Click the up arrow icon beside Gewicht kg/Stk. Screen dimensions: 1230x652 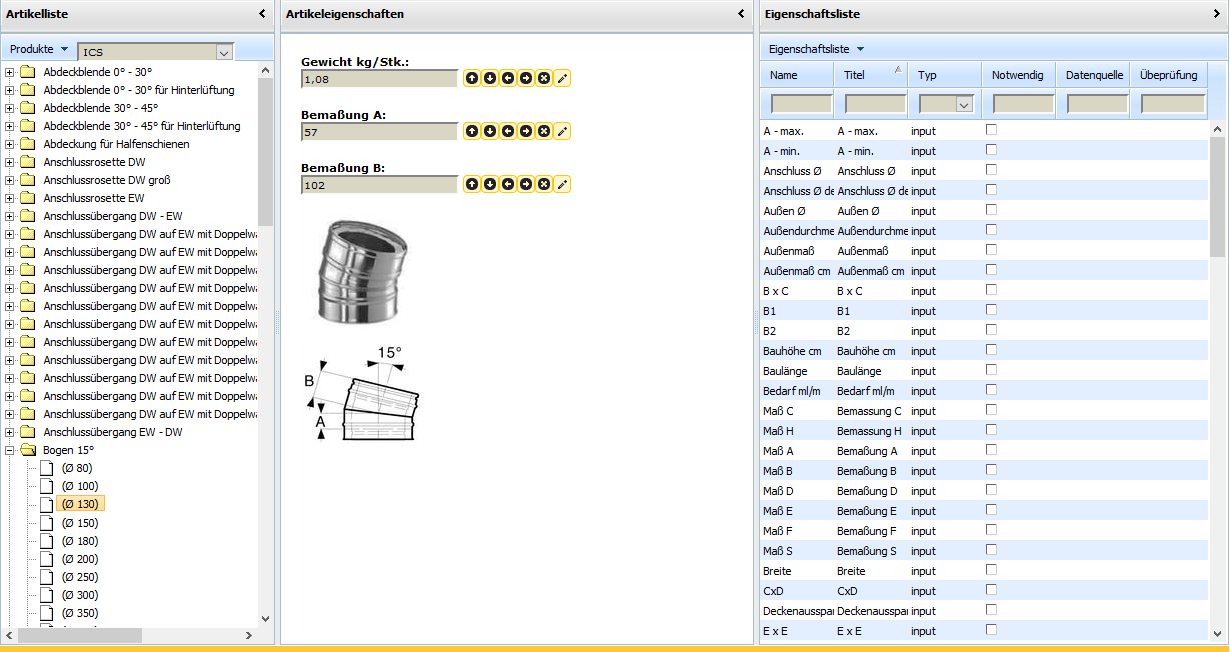point(472,78)
